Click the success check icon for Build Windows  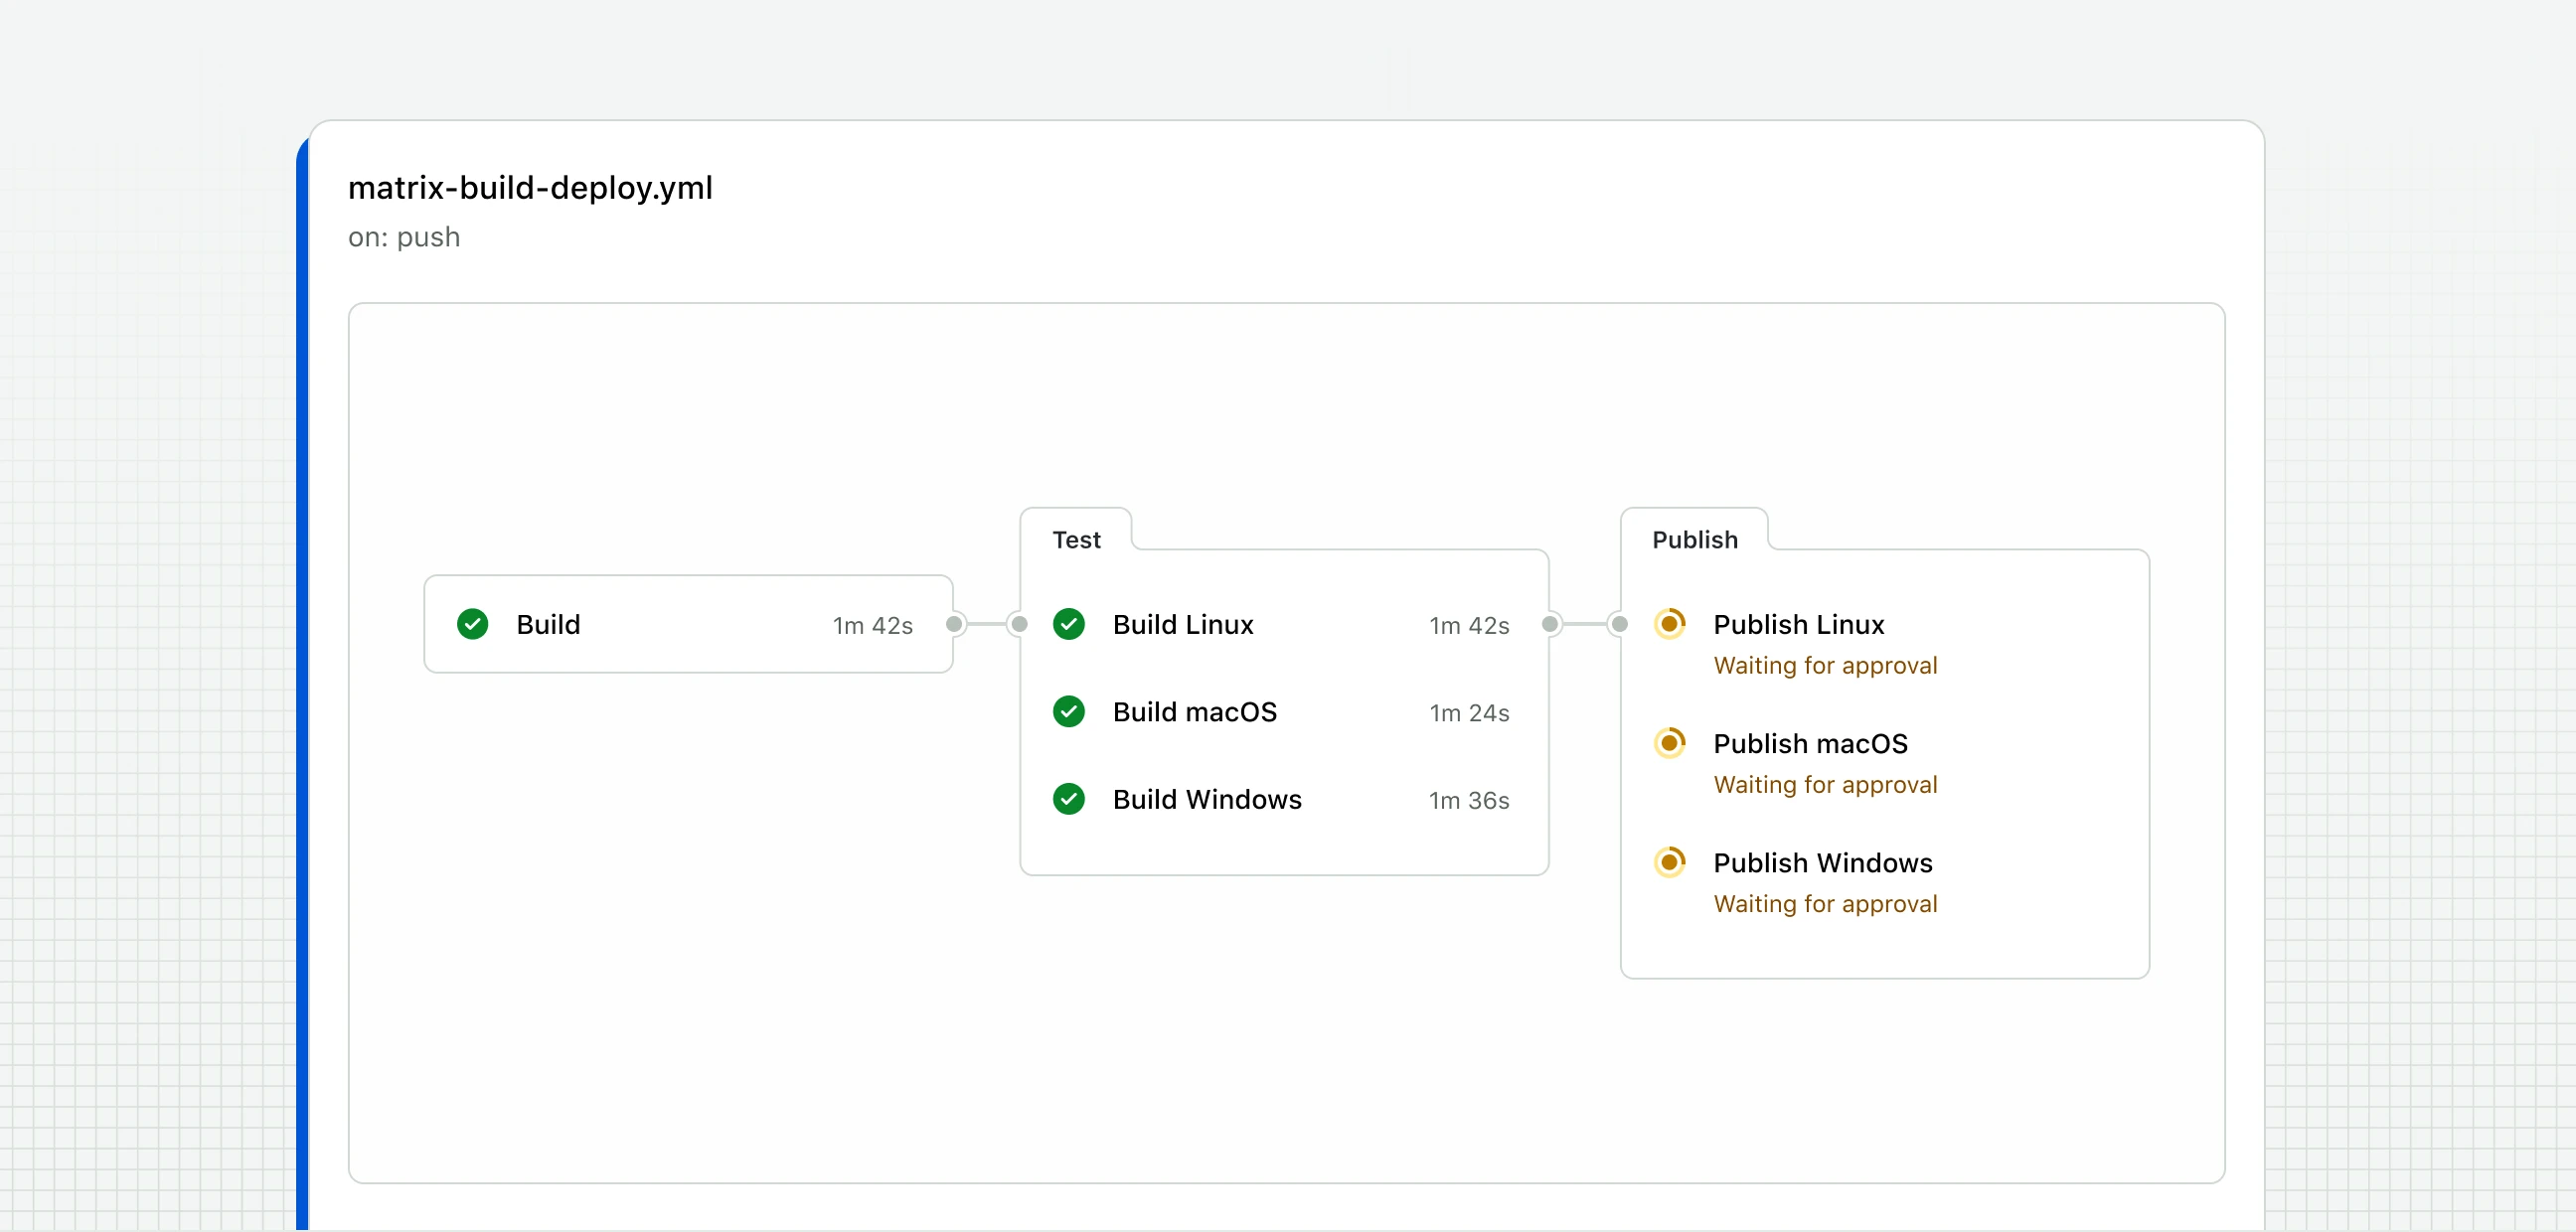tap(1069, 799)
